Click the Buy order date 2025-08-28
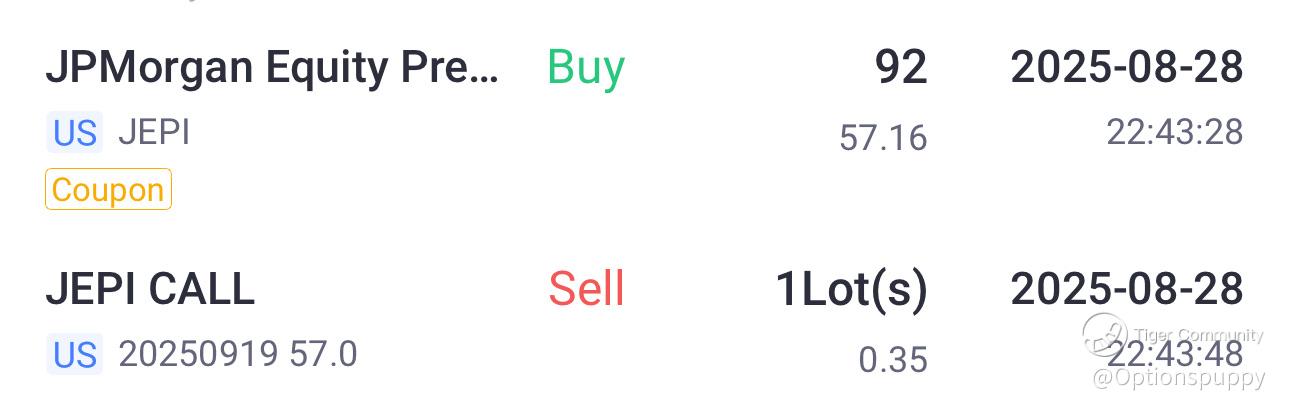Image resolution: width=1290 pixels, height=406 pixels. [1127, 68]
